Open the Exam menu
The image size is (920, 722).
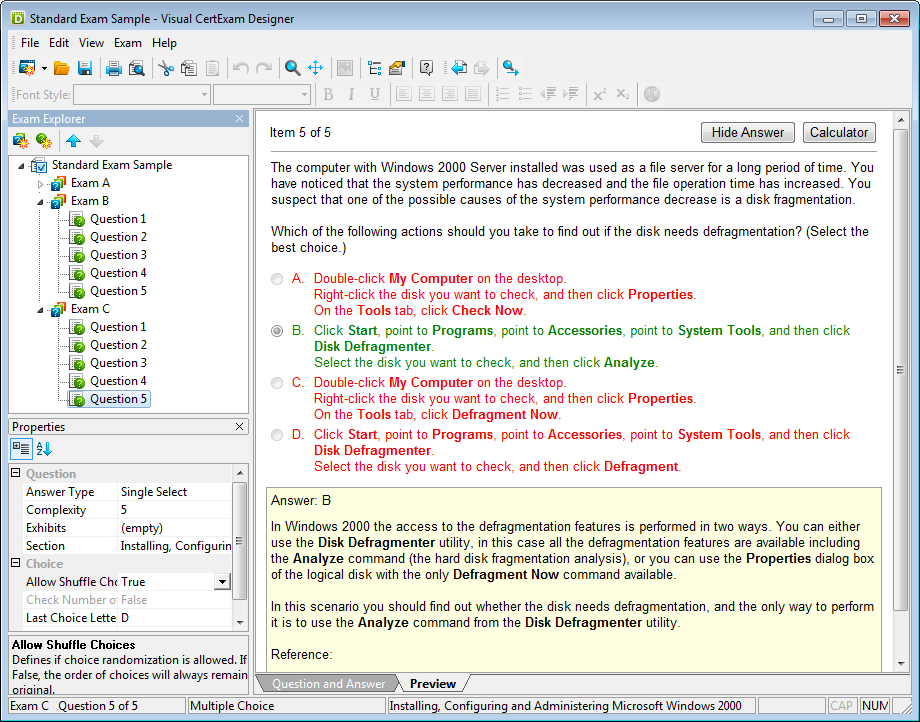tap(127, 43)
